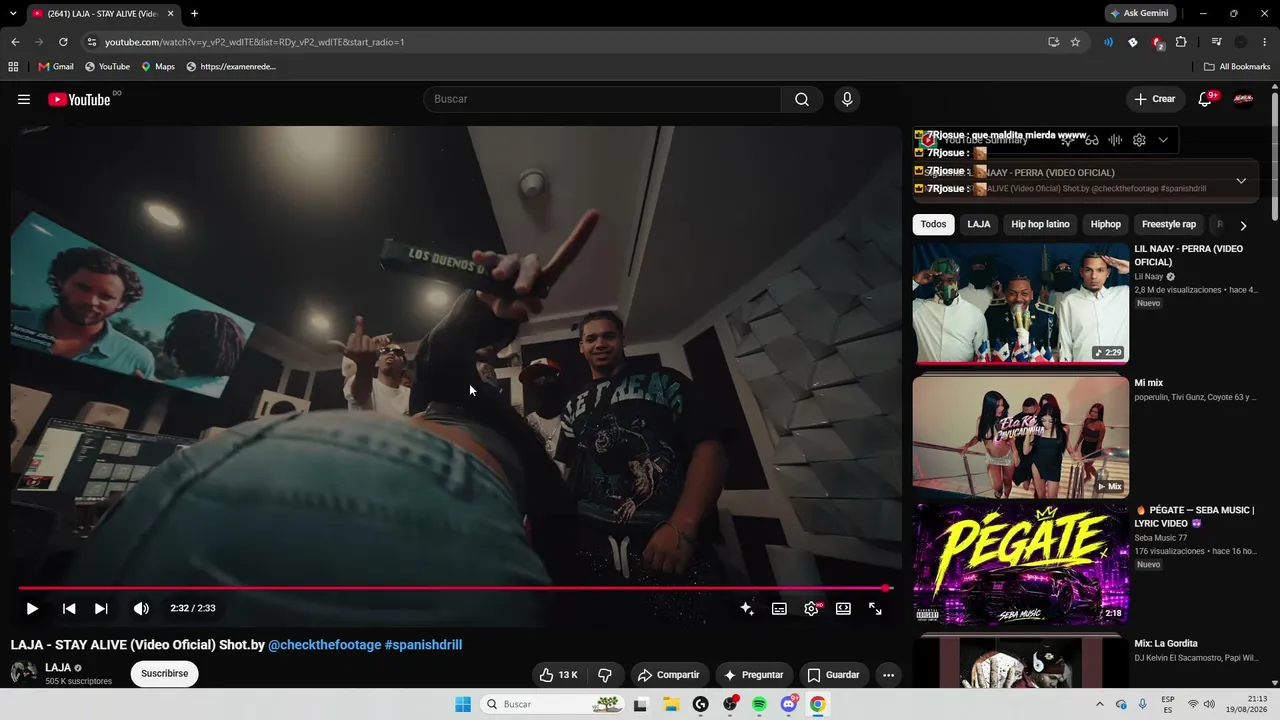Open the All Bookmarks folder
The width and height of the screenshot is (1280, 720).
(1237, 67)
